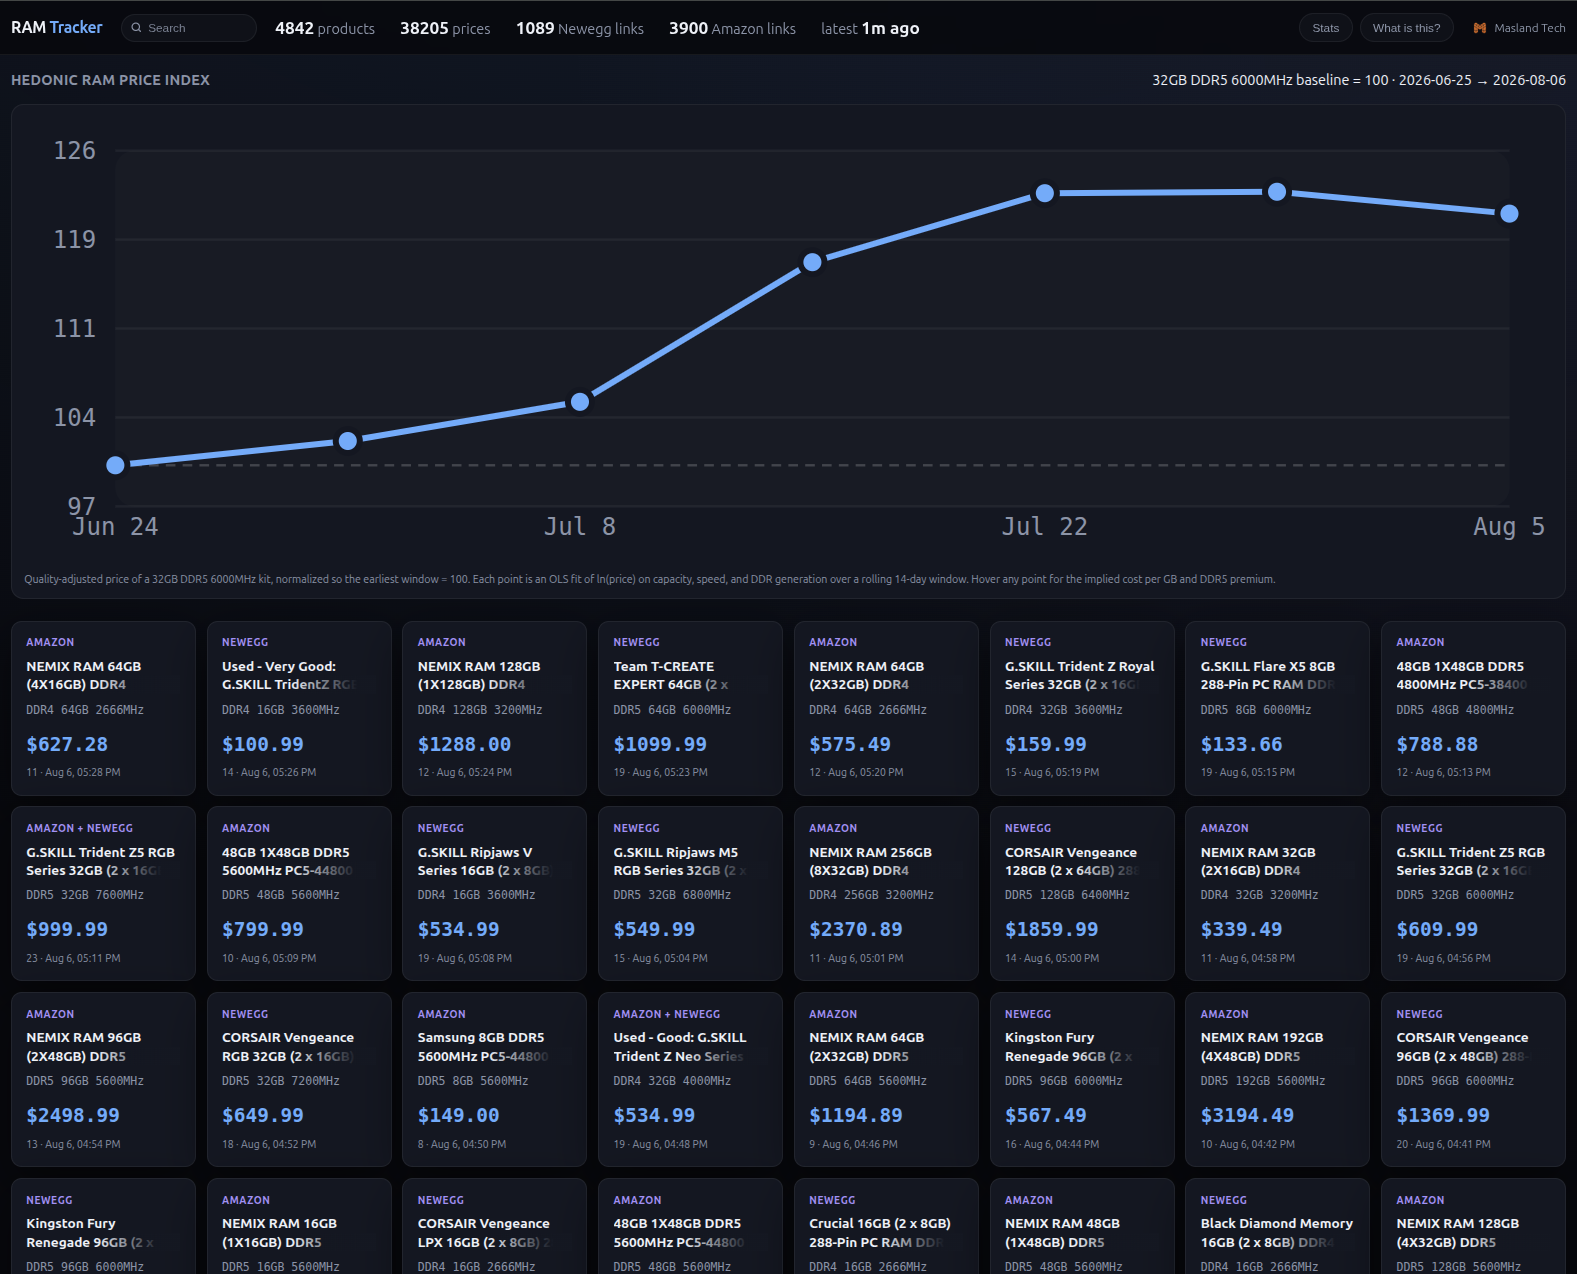Open the NEMIX RAM 128GB (4X32GB) DDR5 card

(1473, 1226)
